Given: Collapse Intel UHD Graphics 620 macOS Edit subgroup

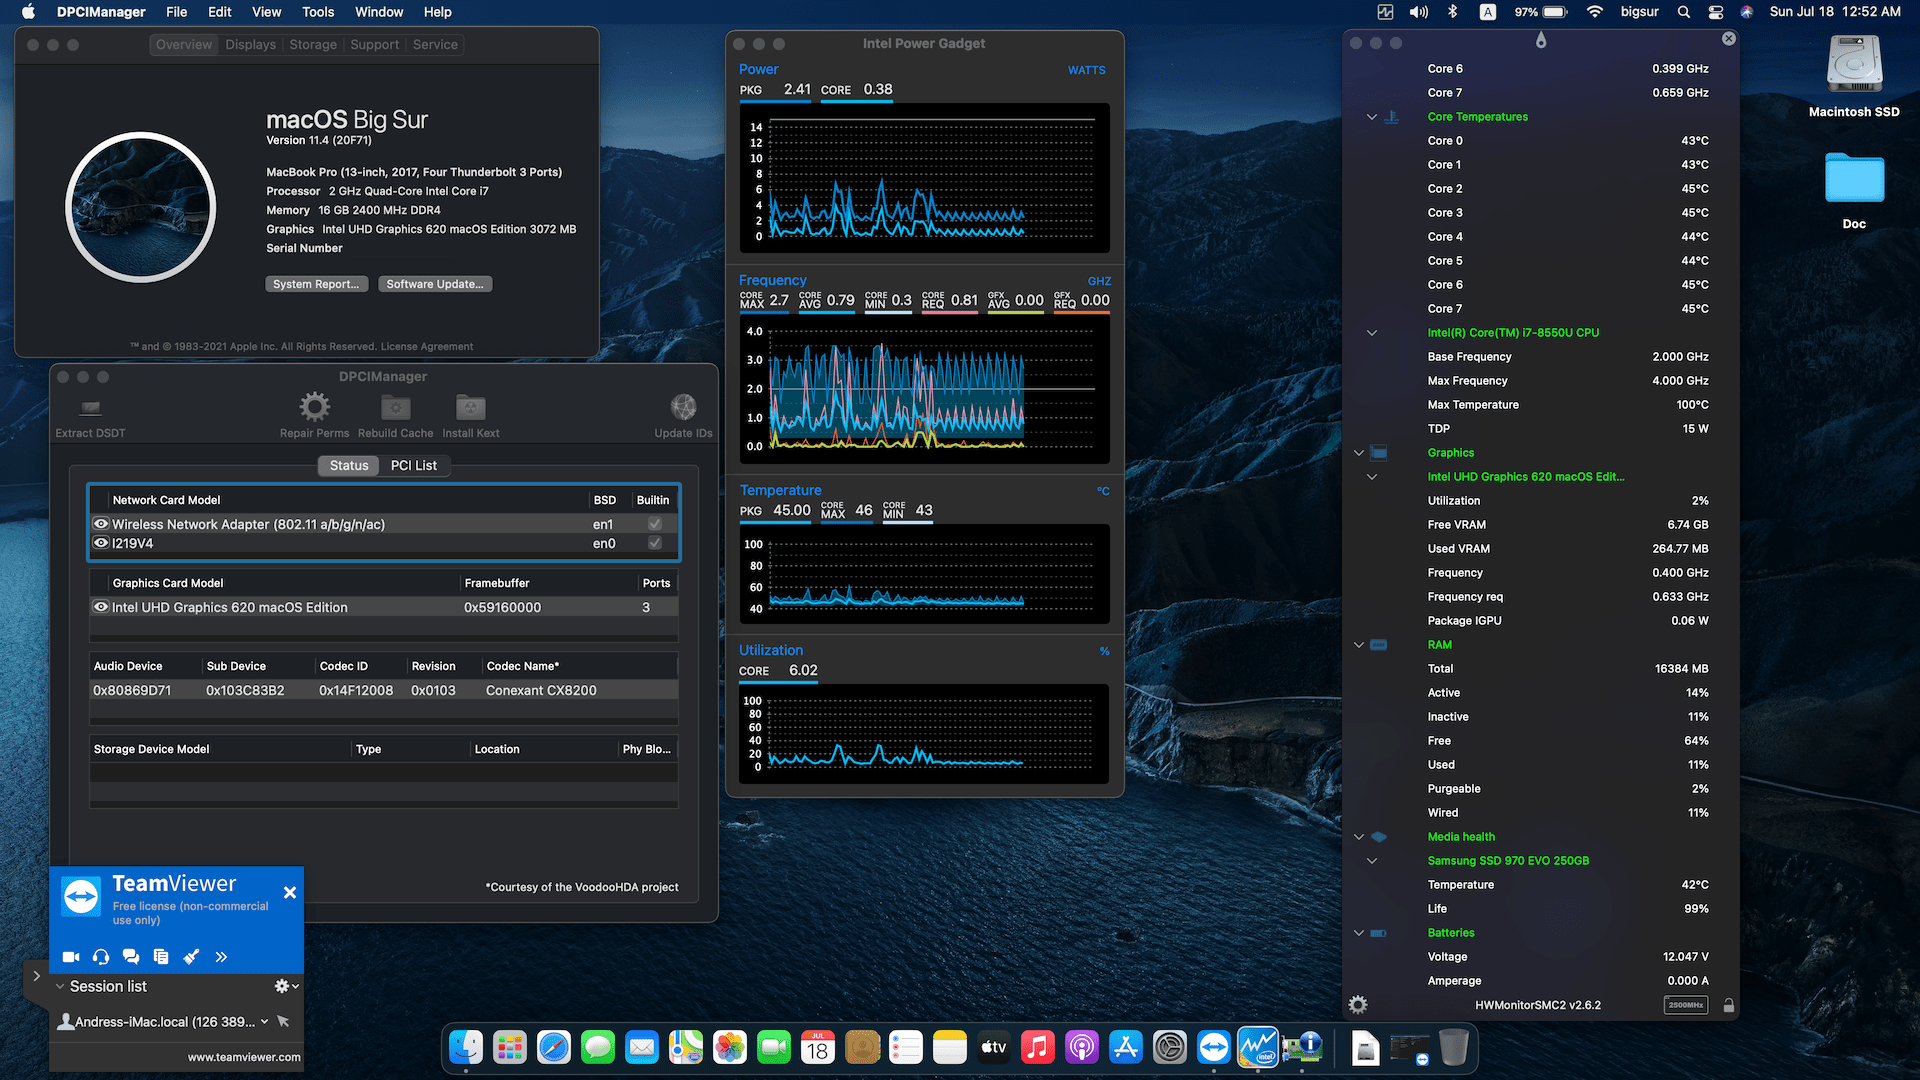Looking at the screenshot, I should click(x=1372, y=477).
